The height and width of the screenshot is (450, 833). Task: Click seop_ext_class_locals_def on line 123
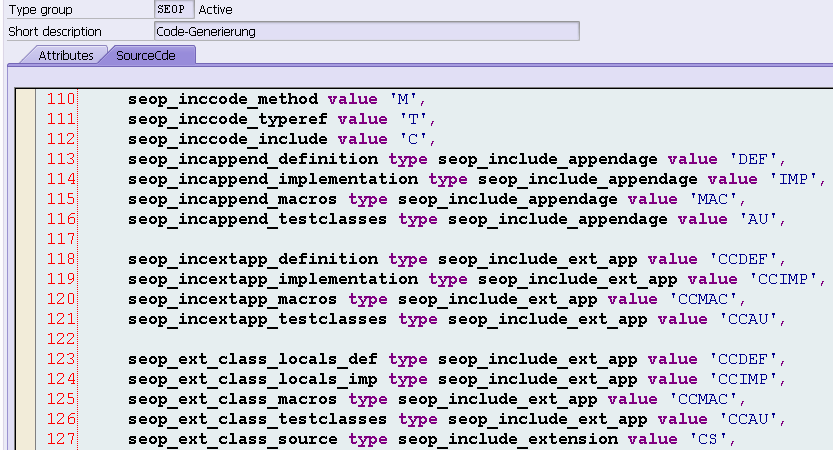pyautogui.click(x=253, y=360)
